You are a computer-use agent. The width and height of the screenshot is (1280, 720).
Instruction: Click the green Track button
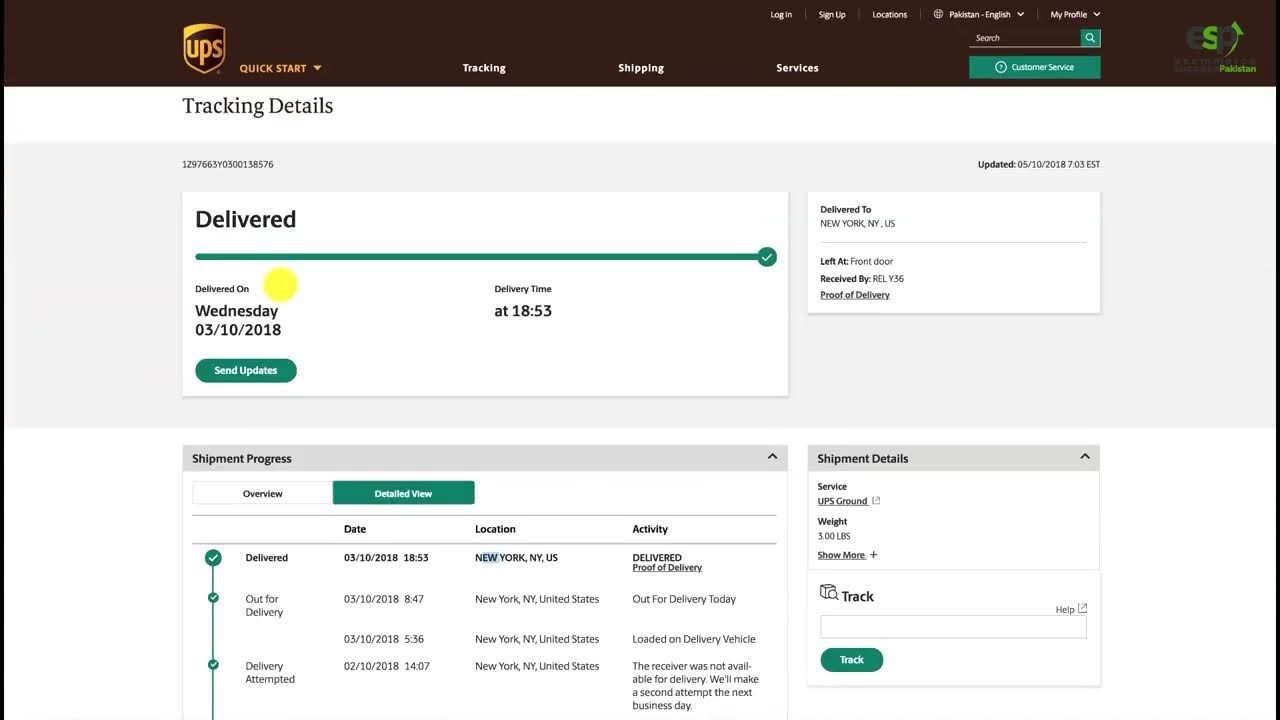tap(852, 660)
